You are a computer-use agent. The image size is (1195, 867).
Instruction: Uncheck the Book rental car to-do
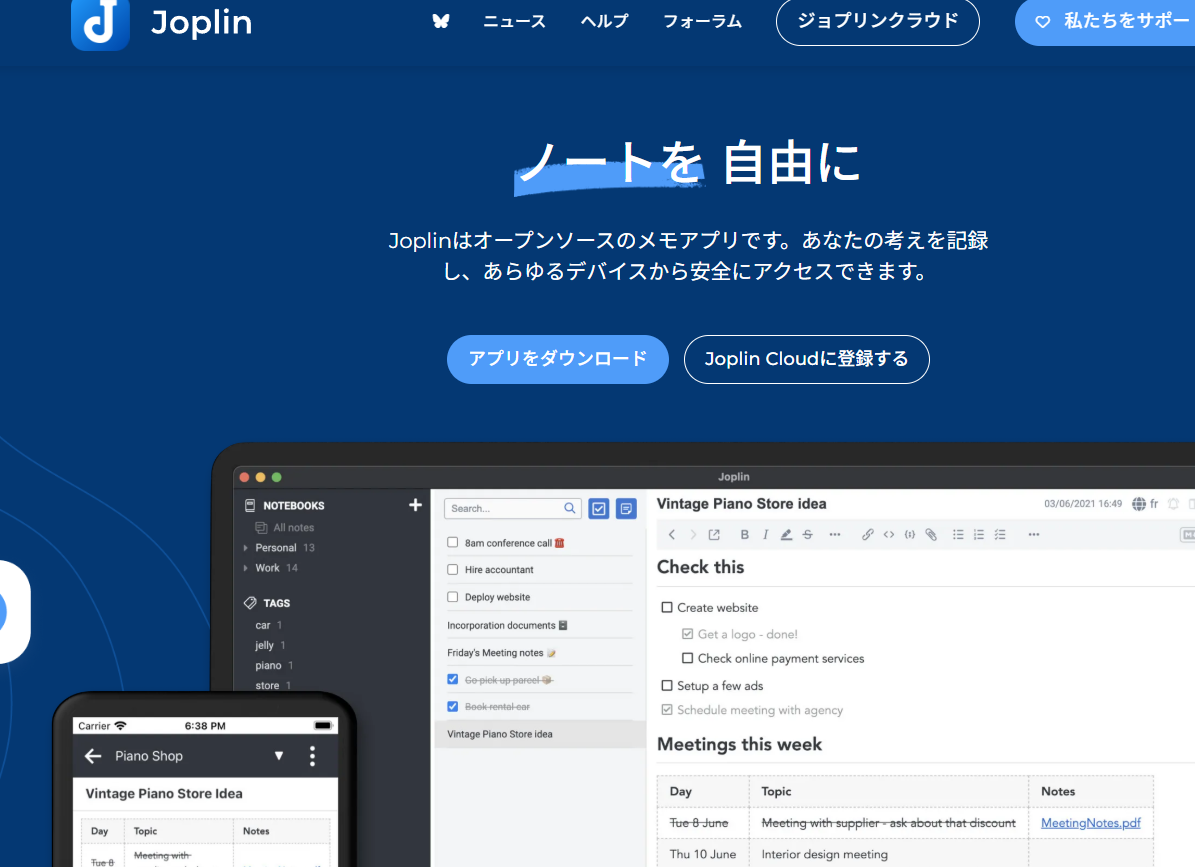click(x=453, y=706)
